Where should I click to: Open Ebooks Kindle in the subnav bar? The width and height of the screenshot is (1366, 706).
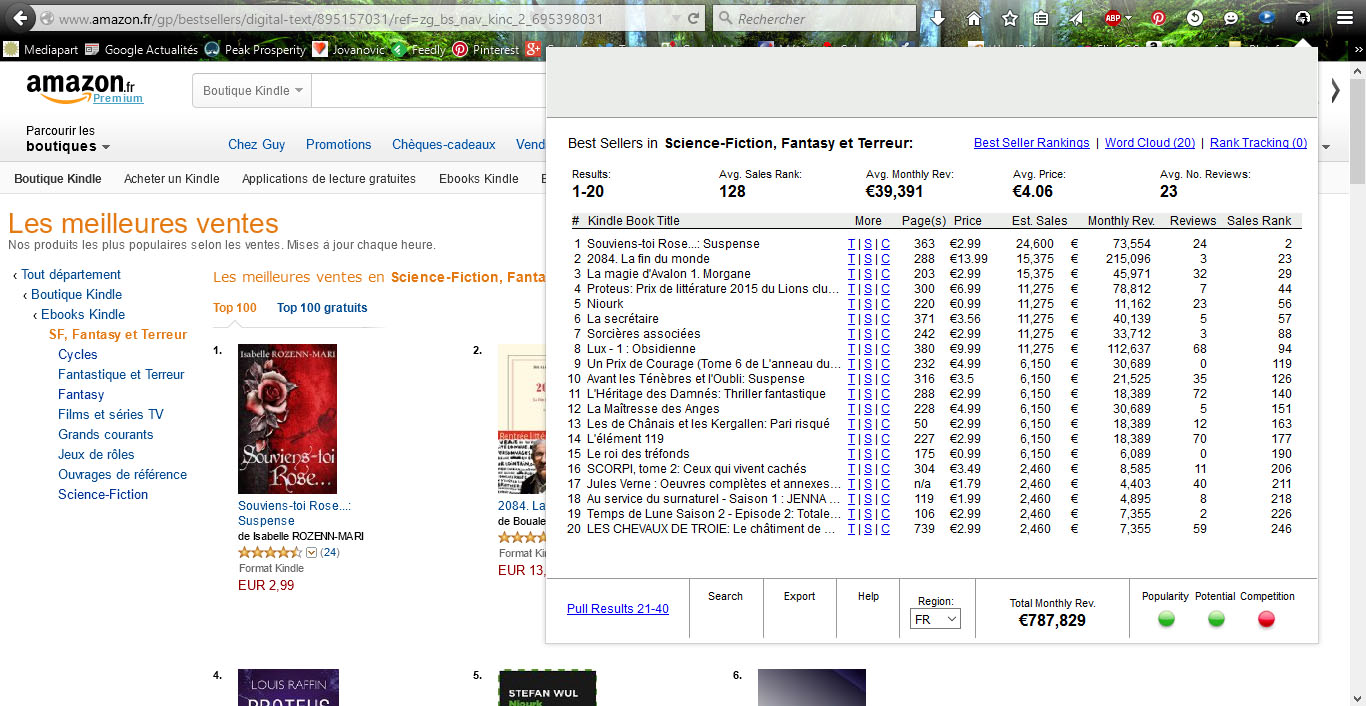point(479,179)
